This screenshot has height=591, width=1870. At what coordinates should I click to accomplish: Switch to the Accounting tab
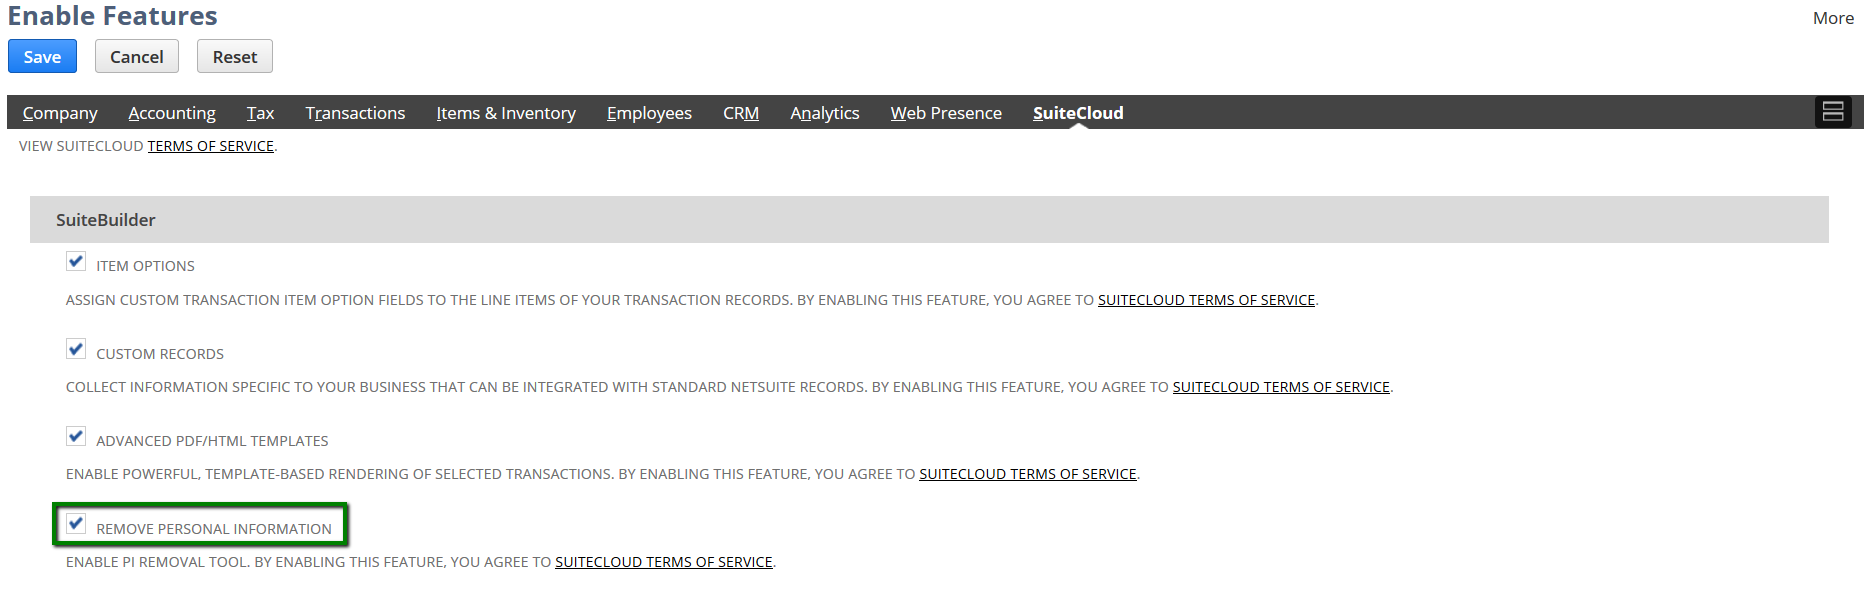(172, 113)
